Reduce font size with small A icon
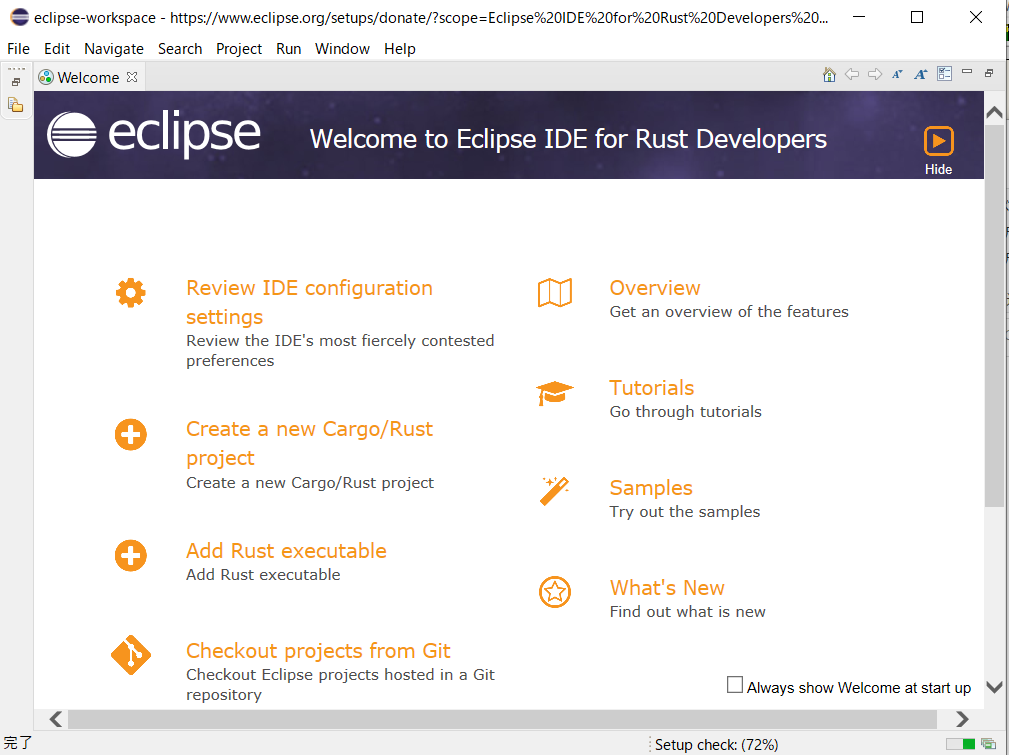The width and height of the screenshot is (1009, 755). tap(897, 75)
